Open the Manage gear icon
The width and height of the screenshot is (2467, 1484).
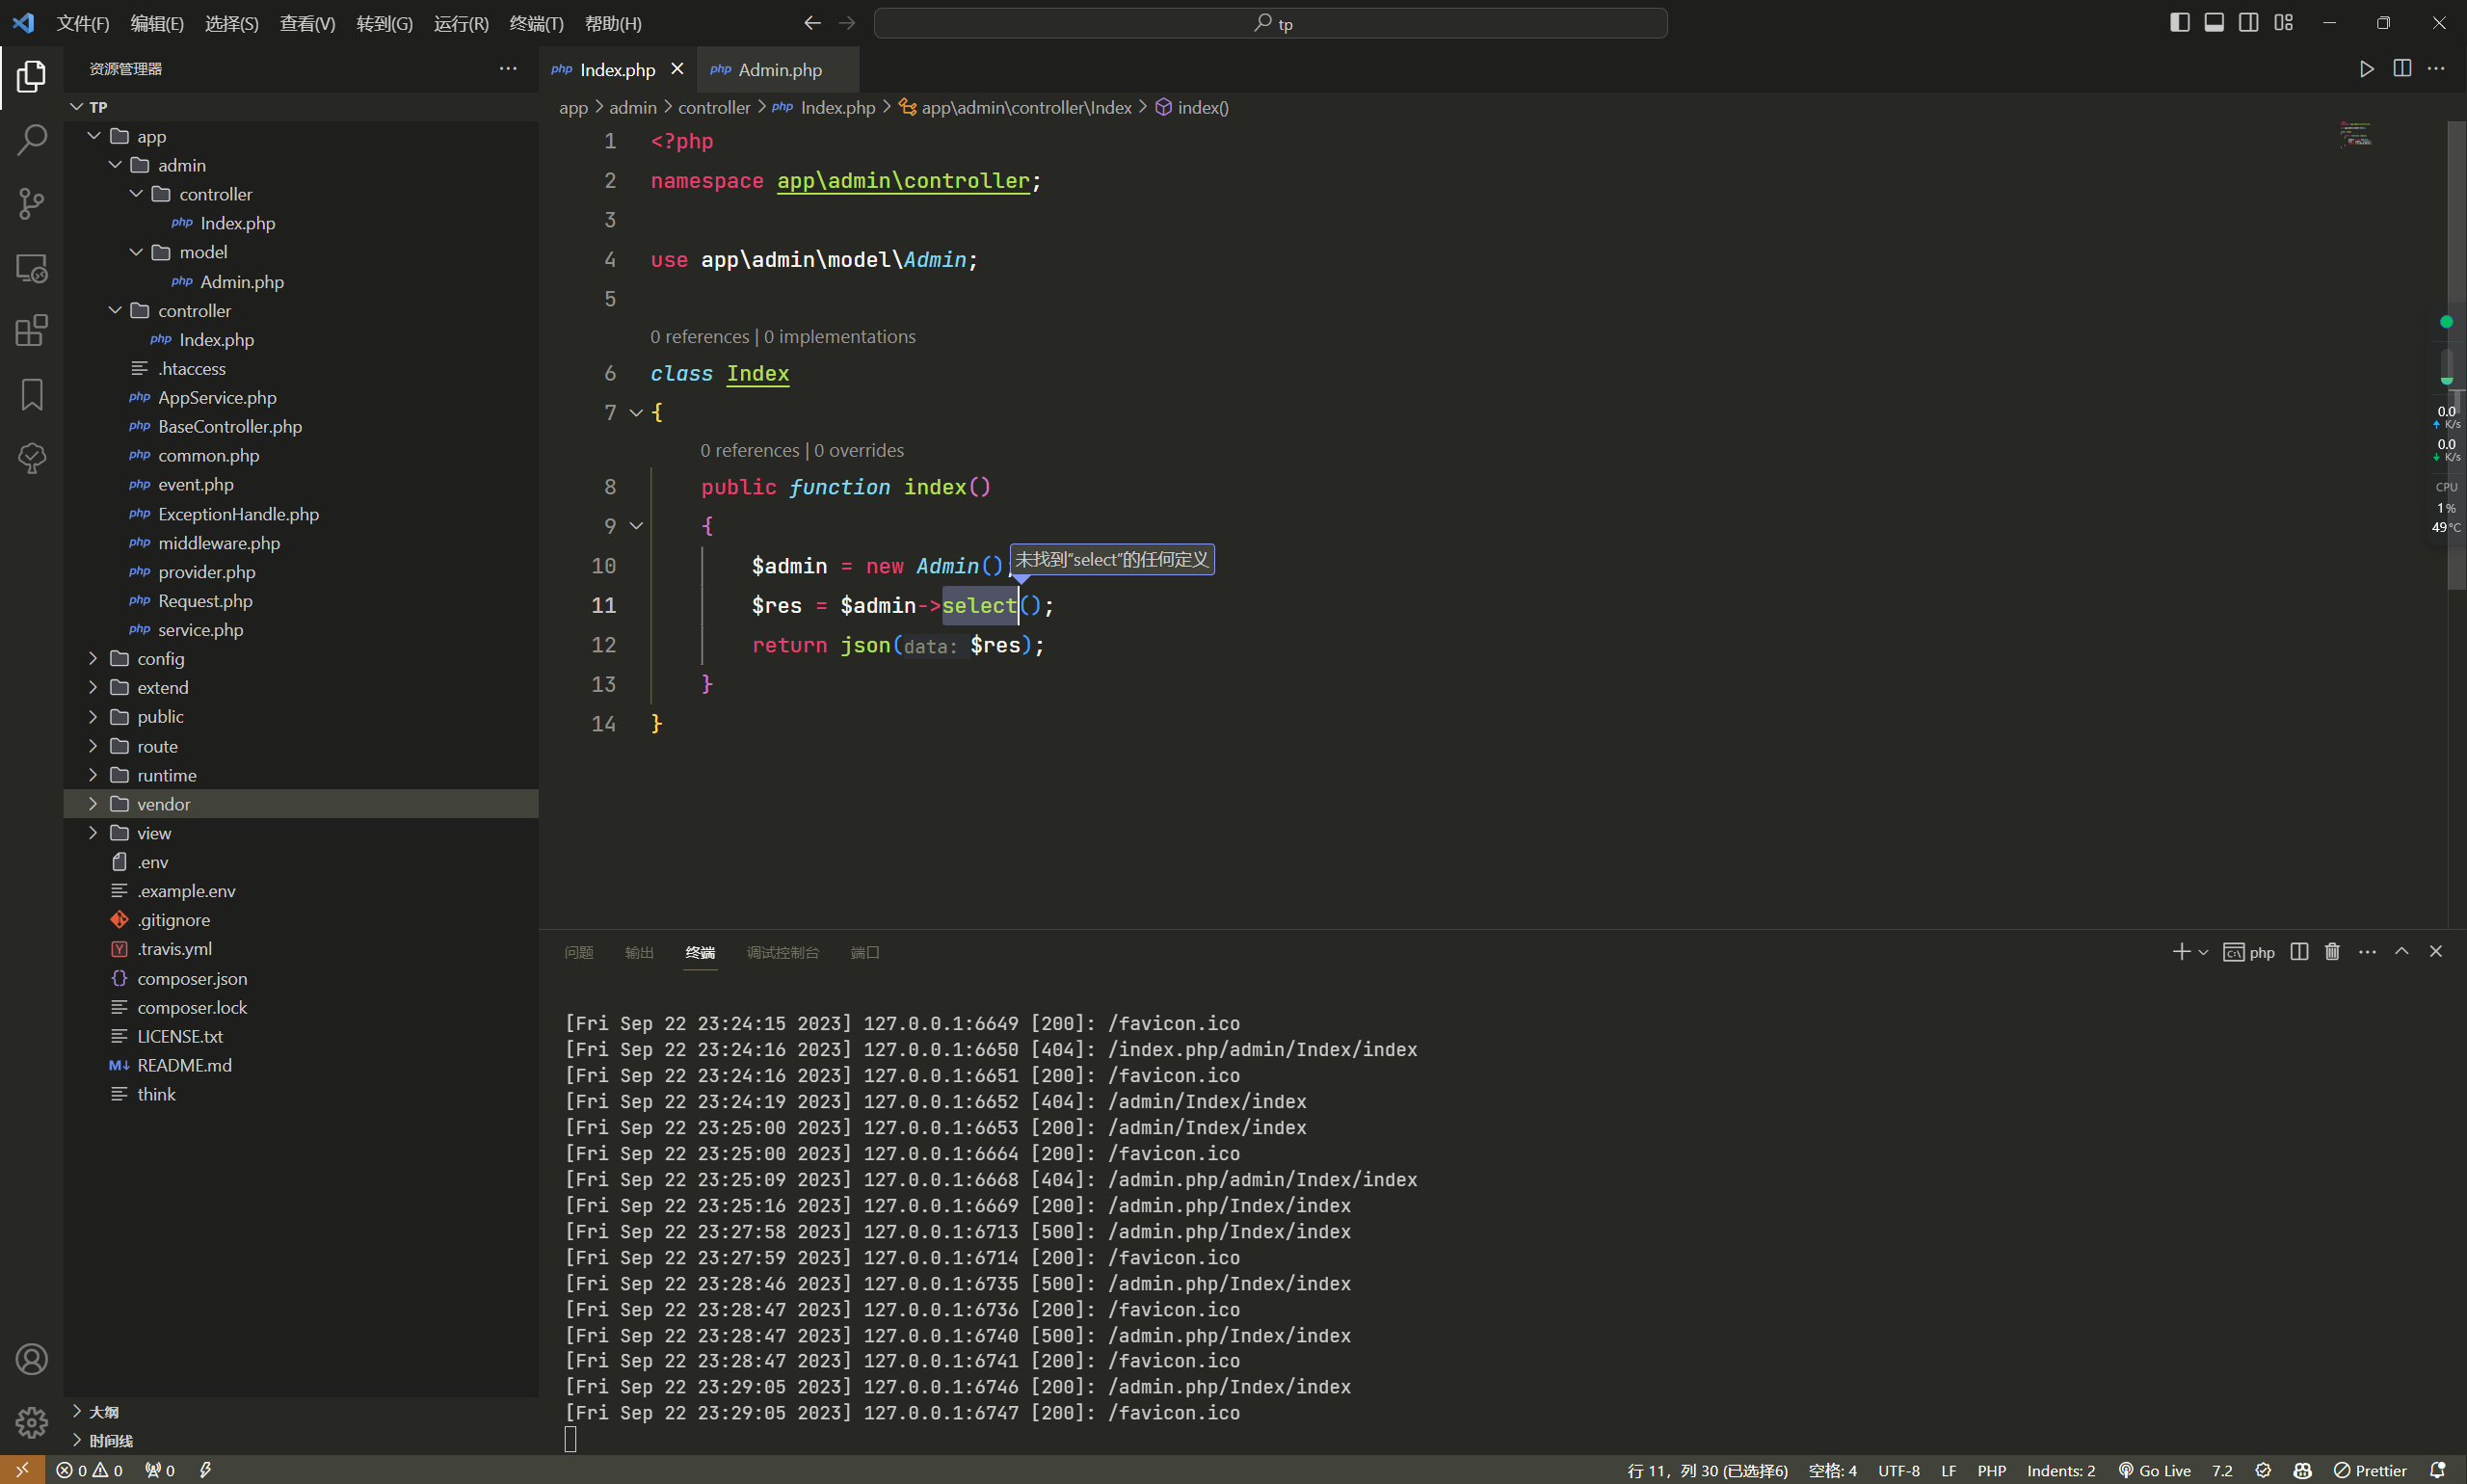click(x=31, y=1421)
